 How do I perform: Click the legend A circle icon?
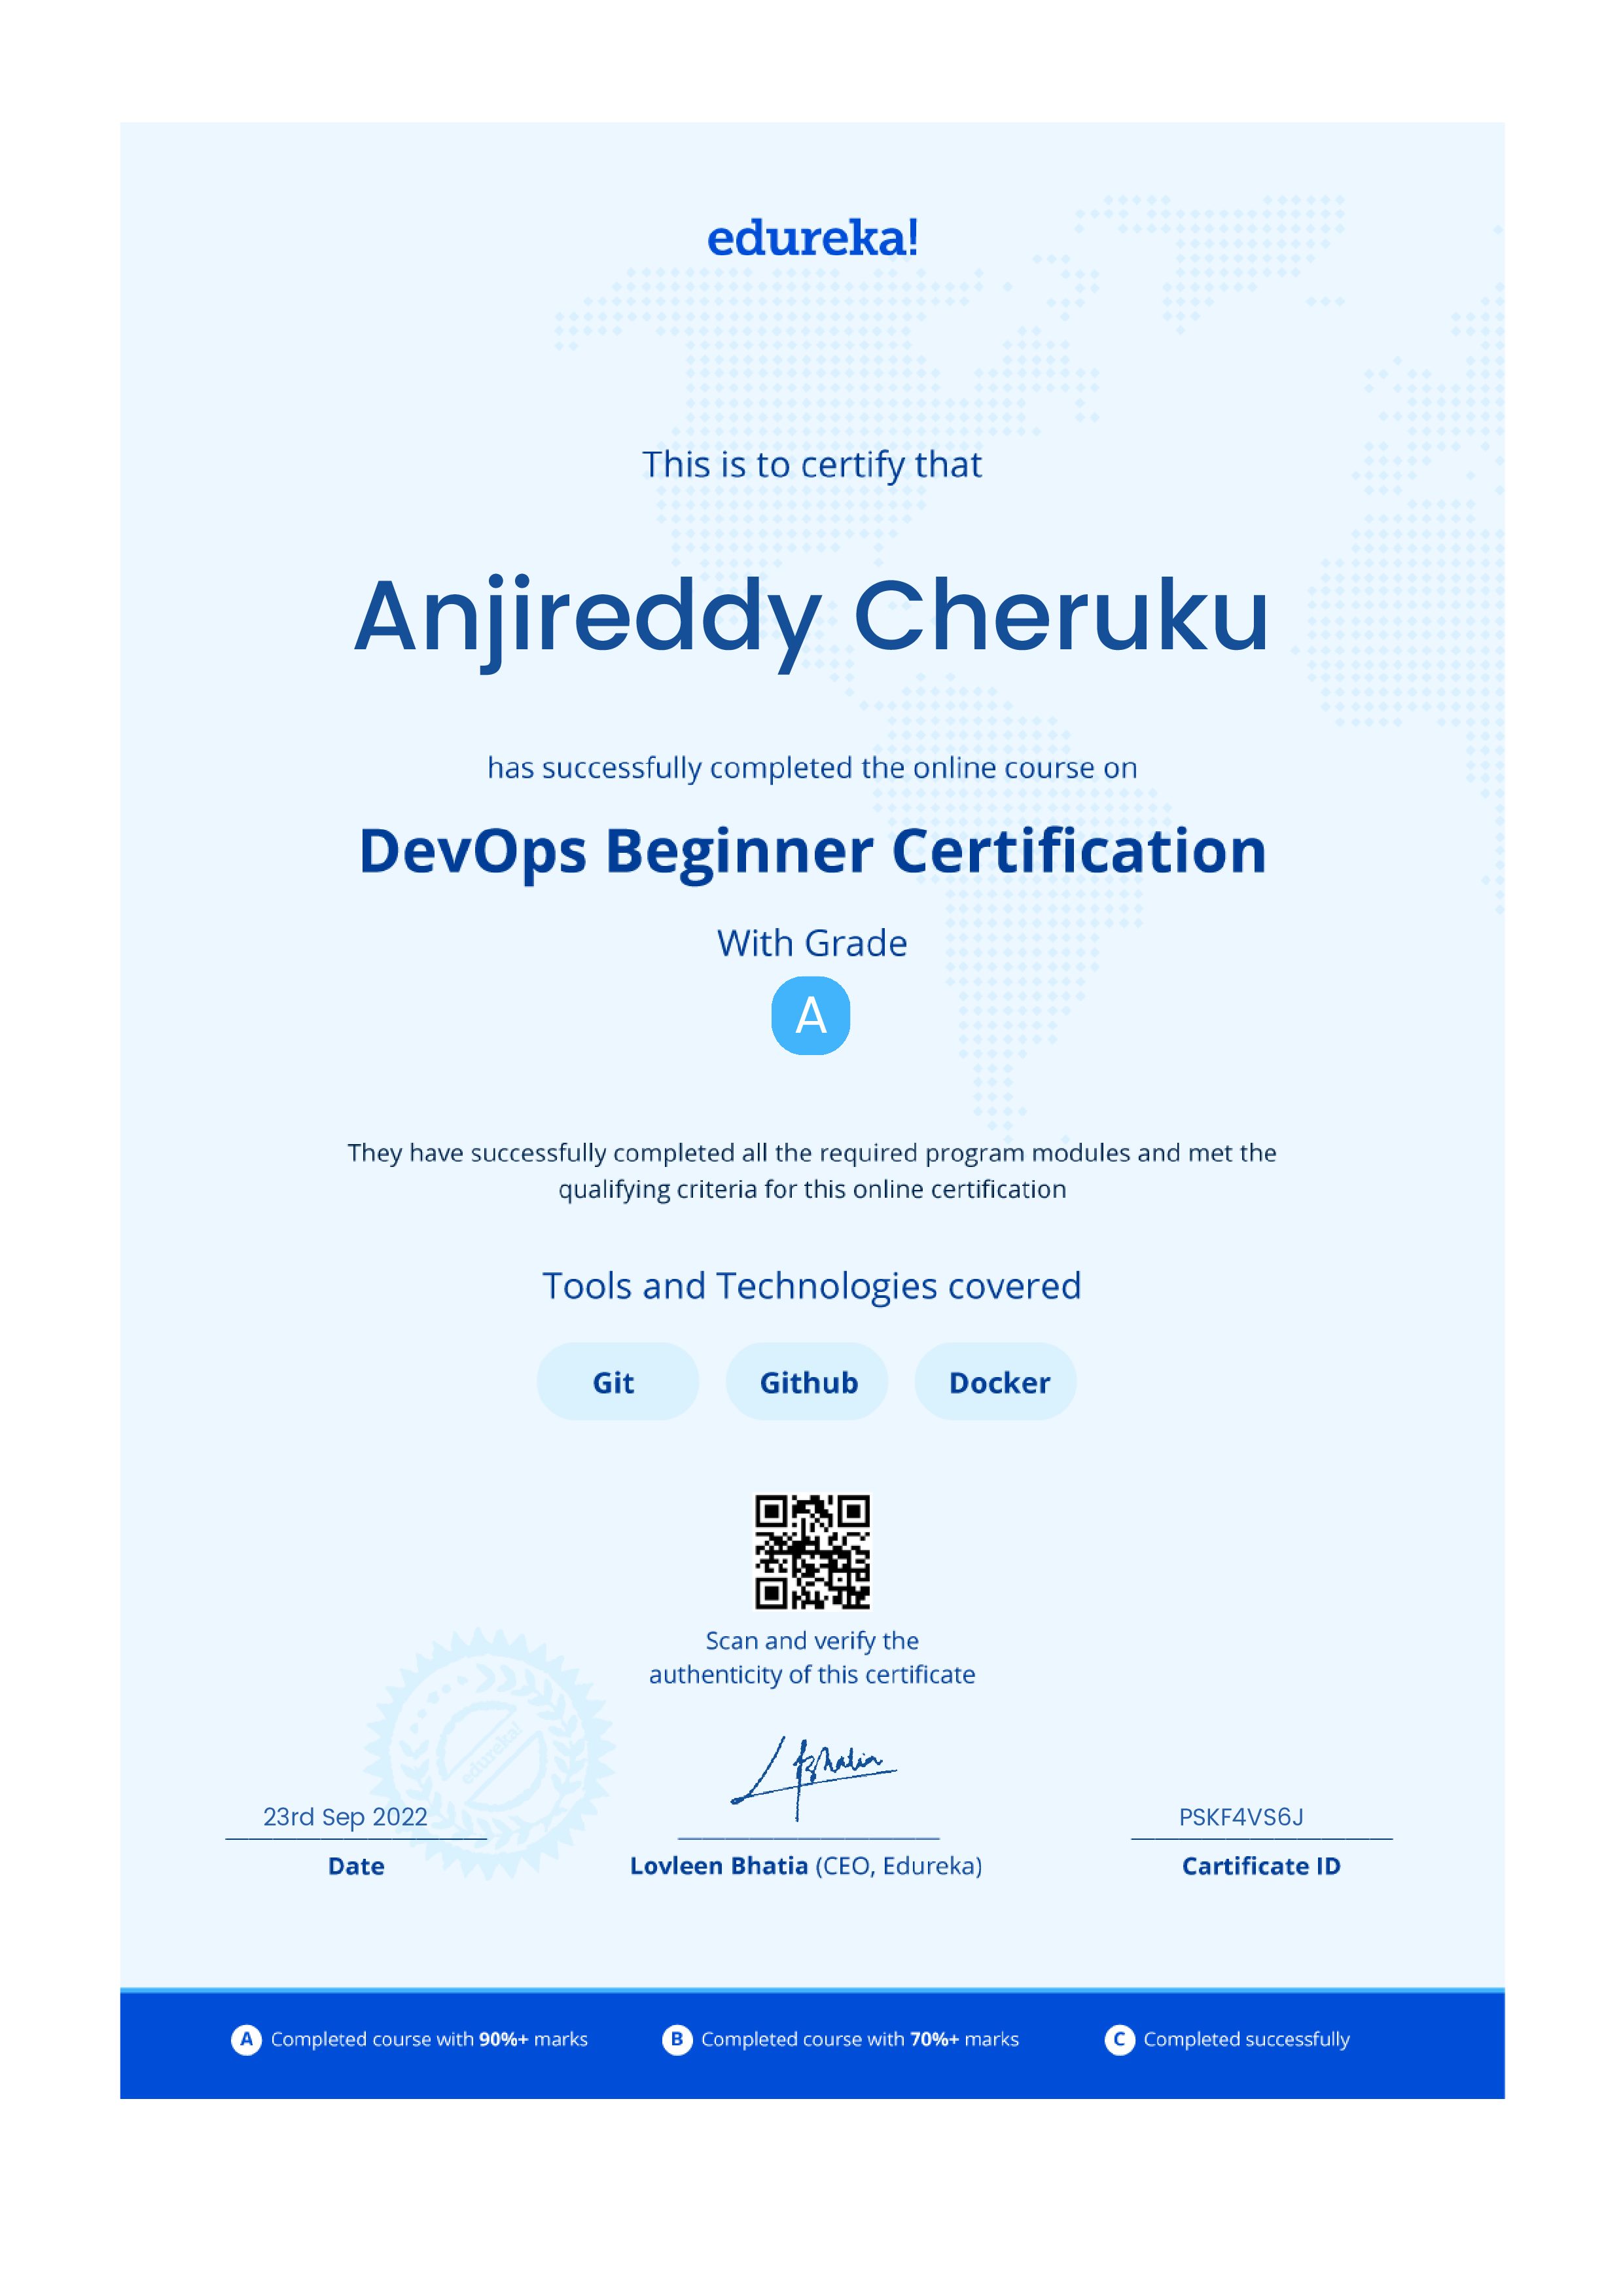pos(246,2039)
